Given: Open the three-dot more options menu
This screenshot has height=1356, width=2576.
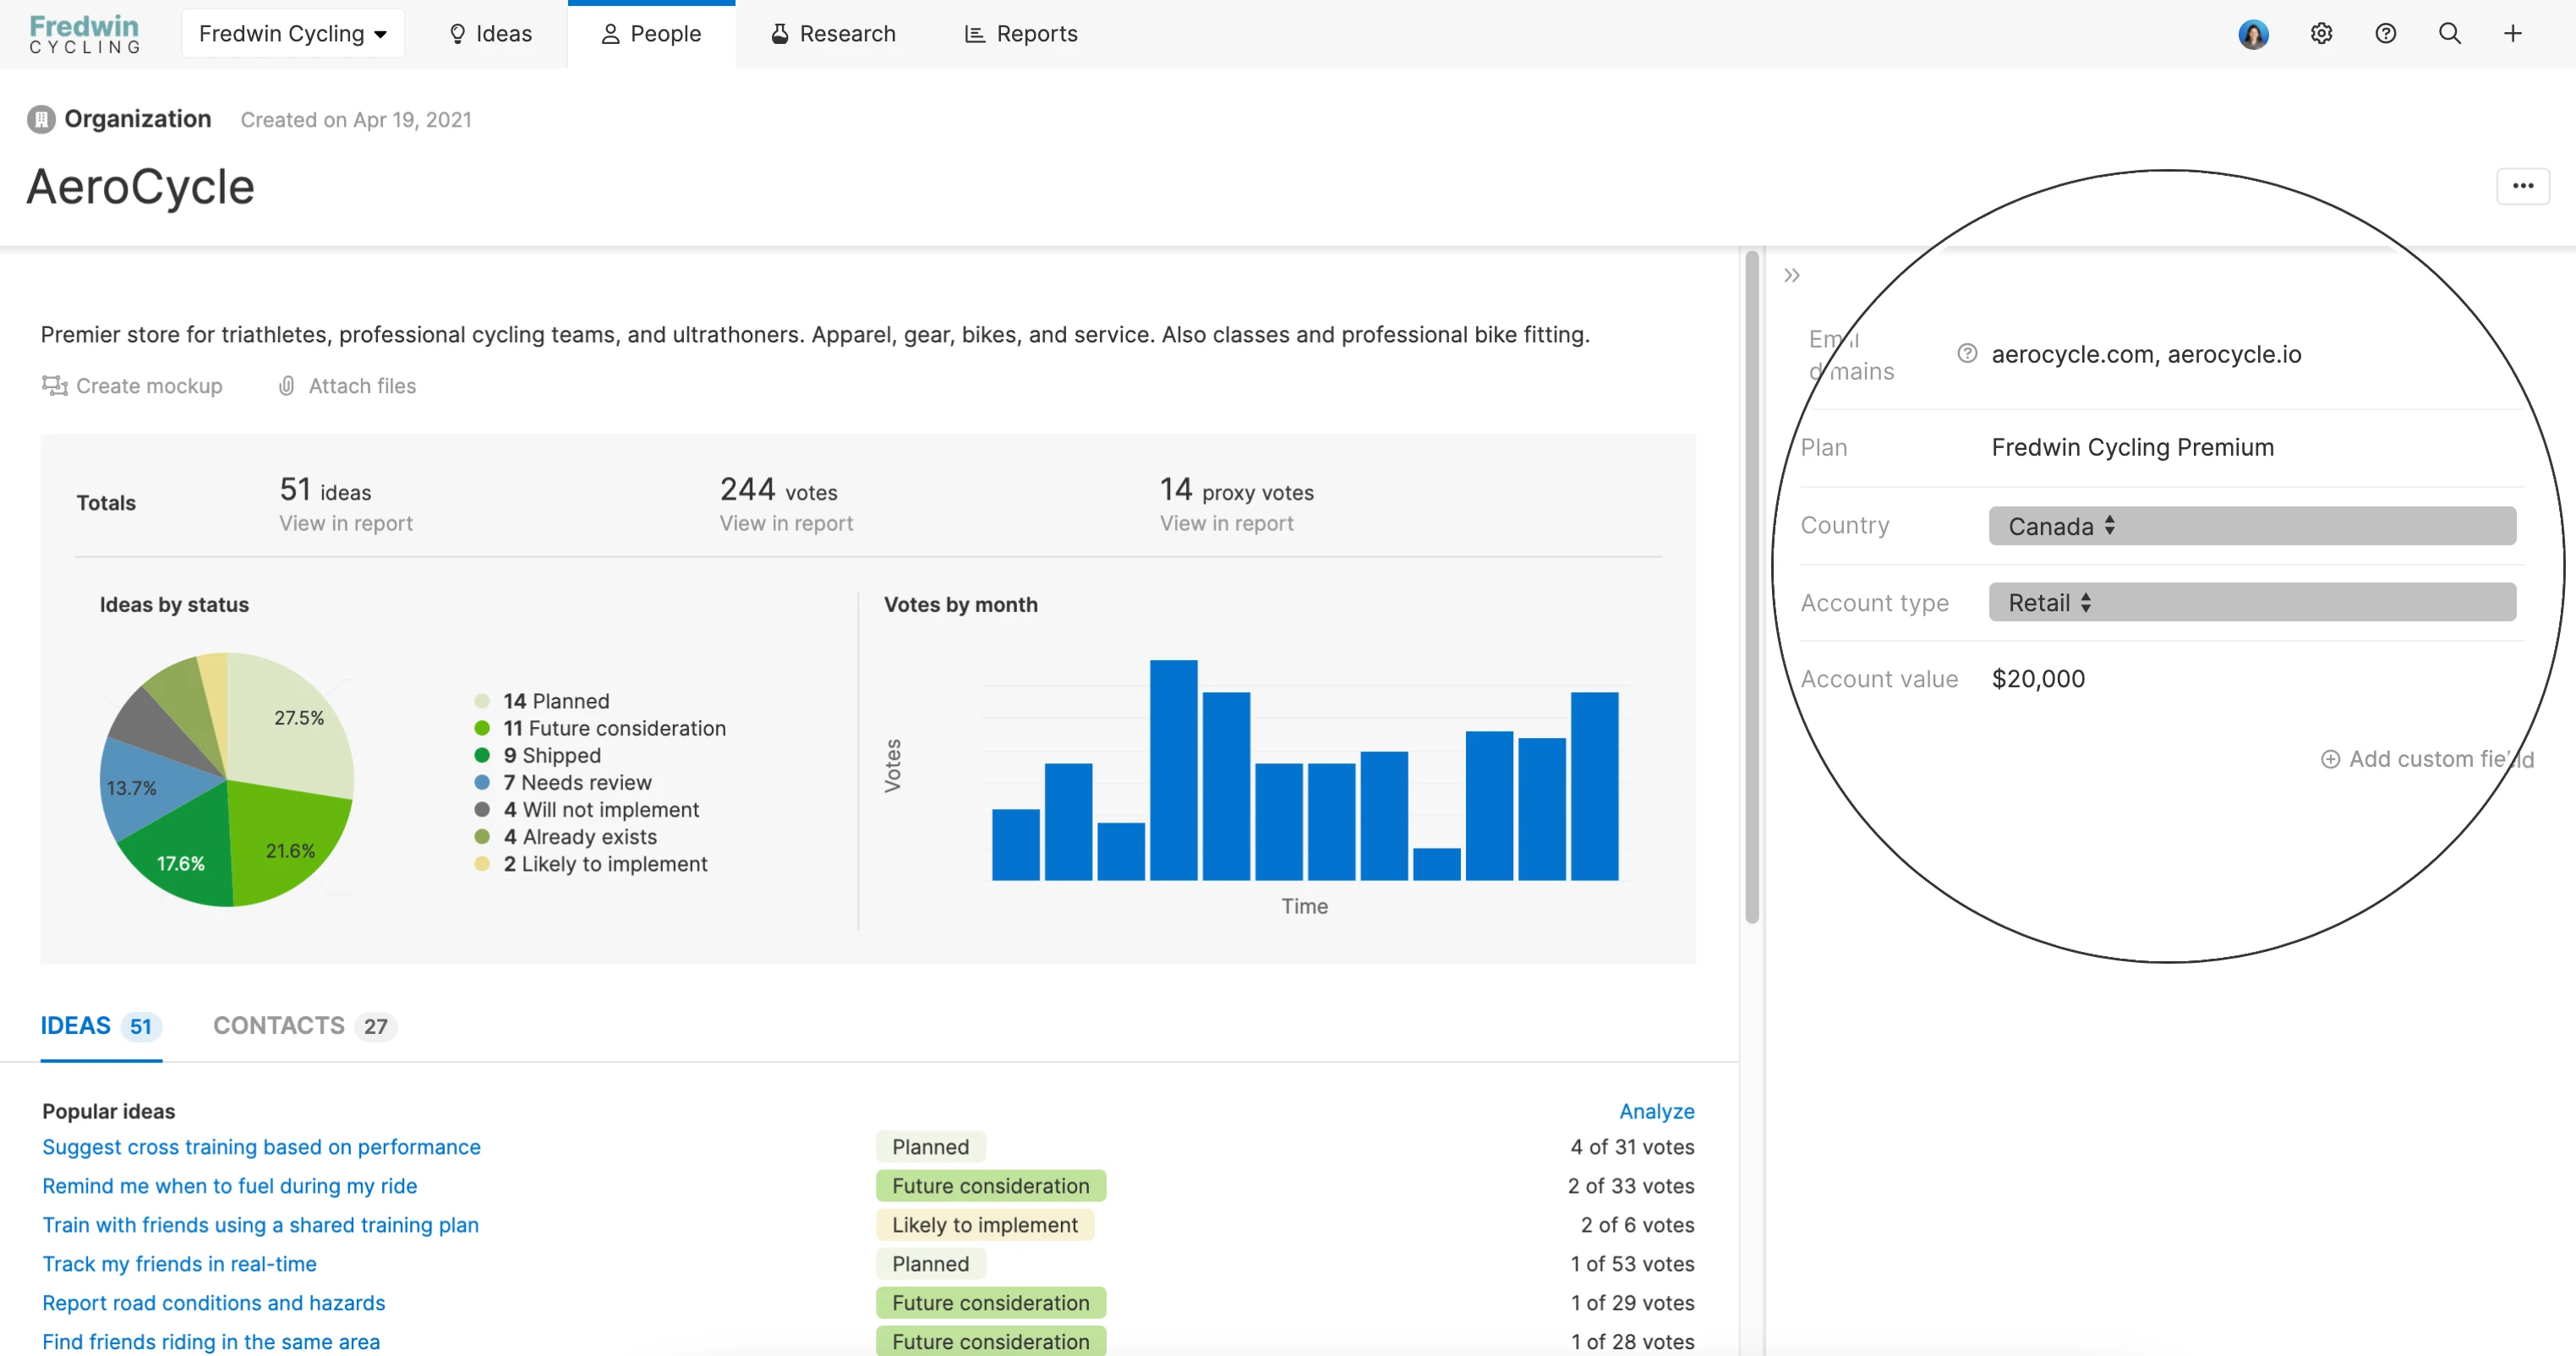Looking at the screenshot, I should (2522, 186).
